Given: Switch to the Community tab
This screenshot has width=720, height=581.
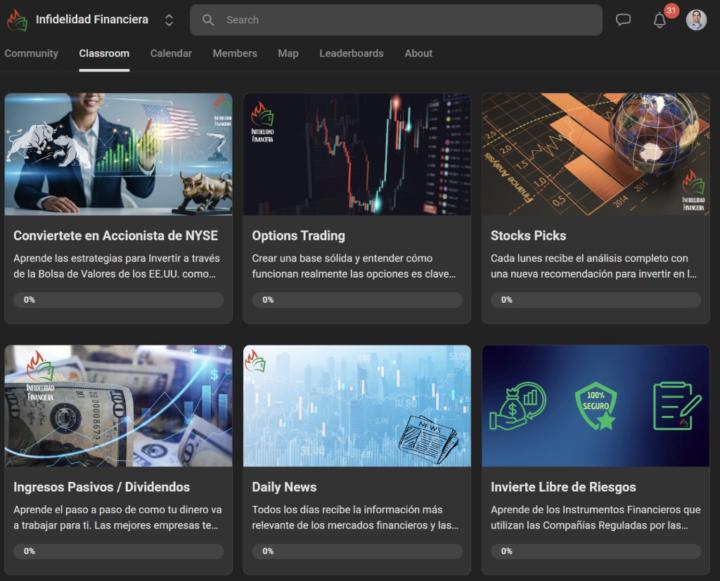Looking at the screenshot, I should (31, 53).
